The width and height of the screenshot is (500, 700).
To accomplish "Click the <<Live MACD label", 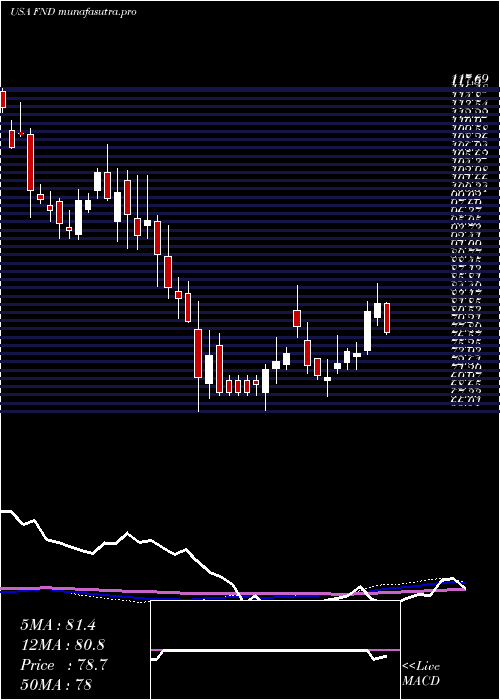I will pos(421,674).
